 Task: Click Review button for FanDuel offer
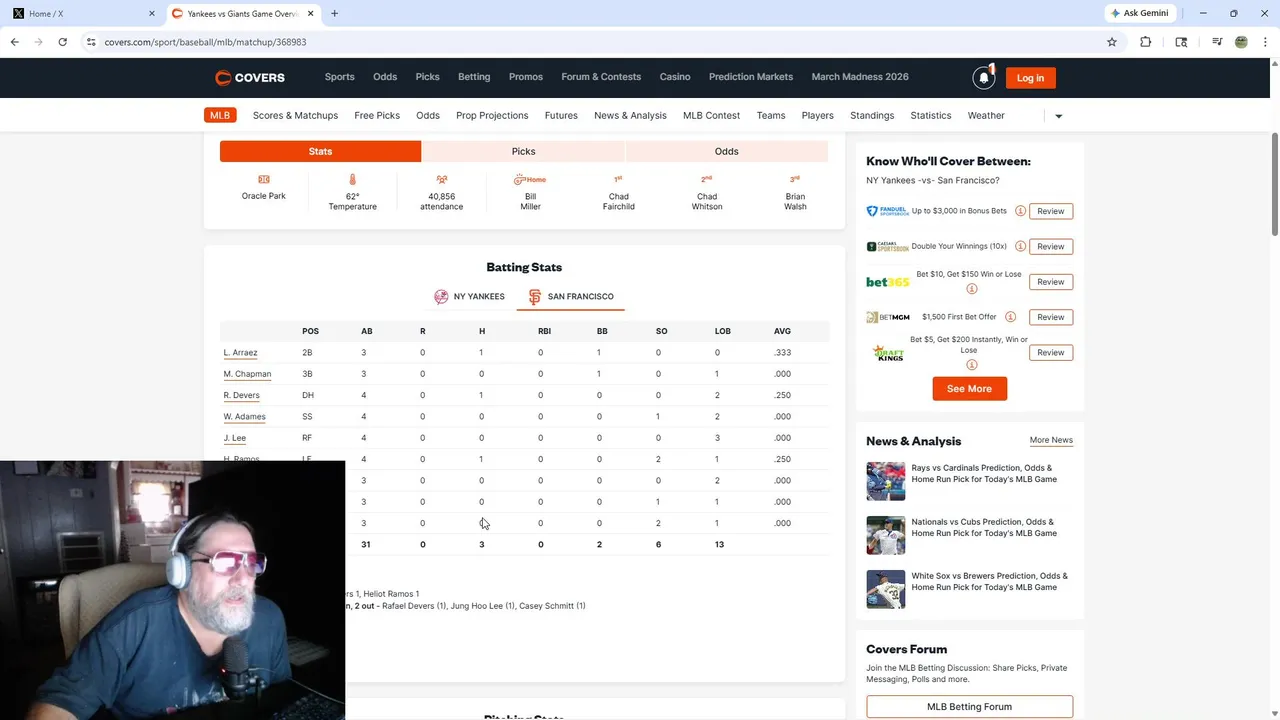(1050, 211)
